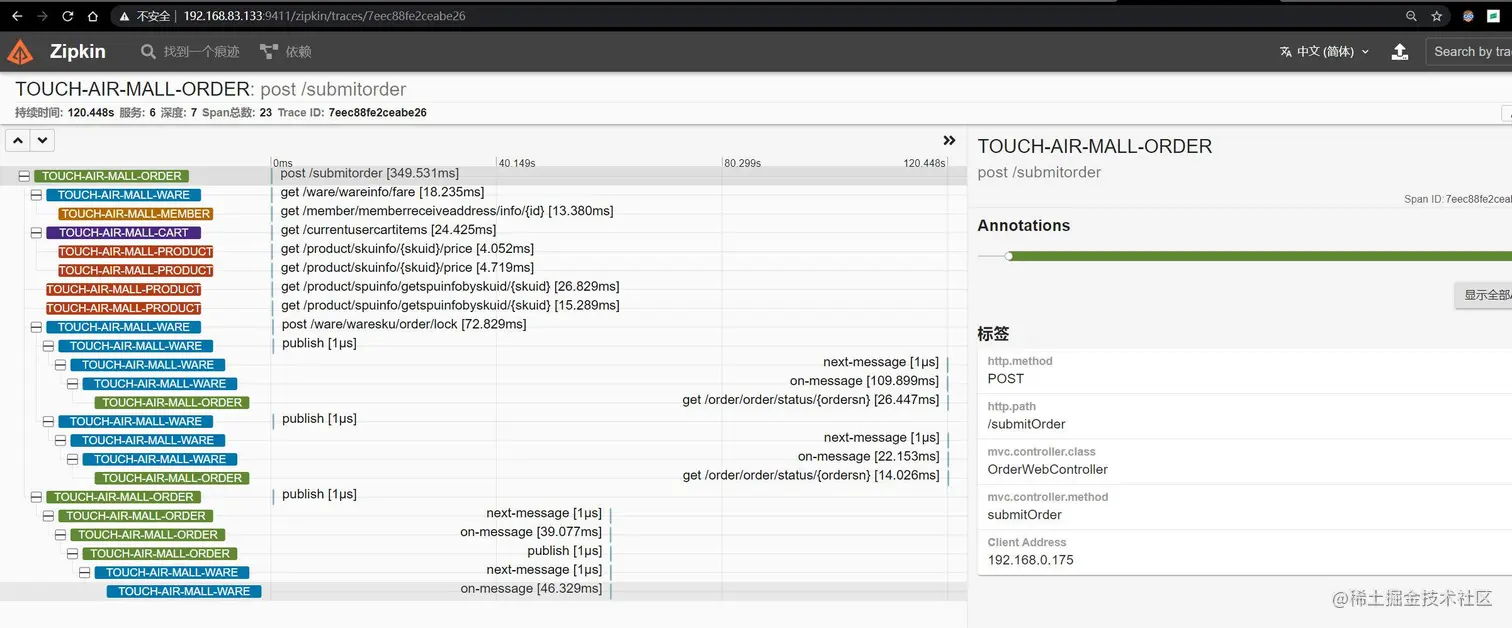Viewport: 1512px width, 628px height.
Task: Select the skuinfo price span [4.052ms]
Action: click(407, 249)
